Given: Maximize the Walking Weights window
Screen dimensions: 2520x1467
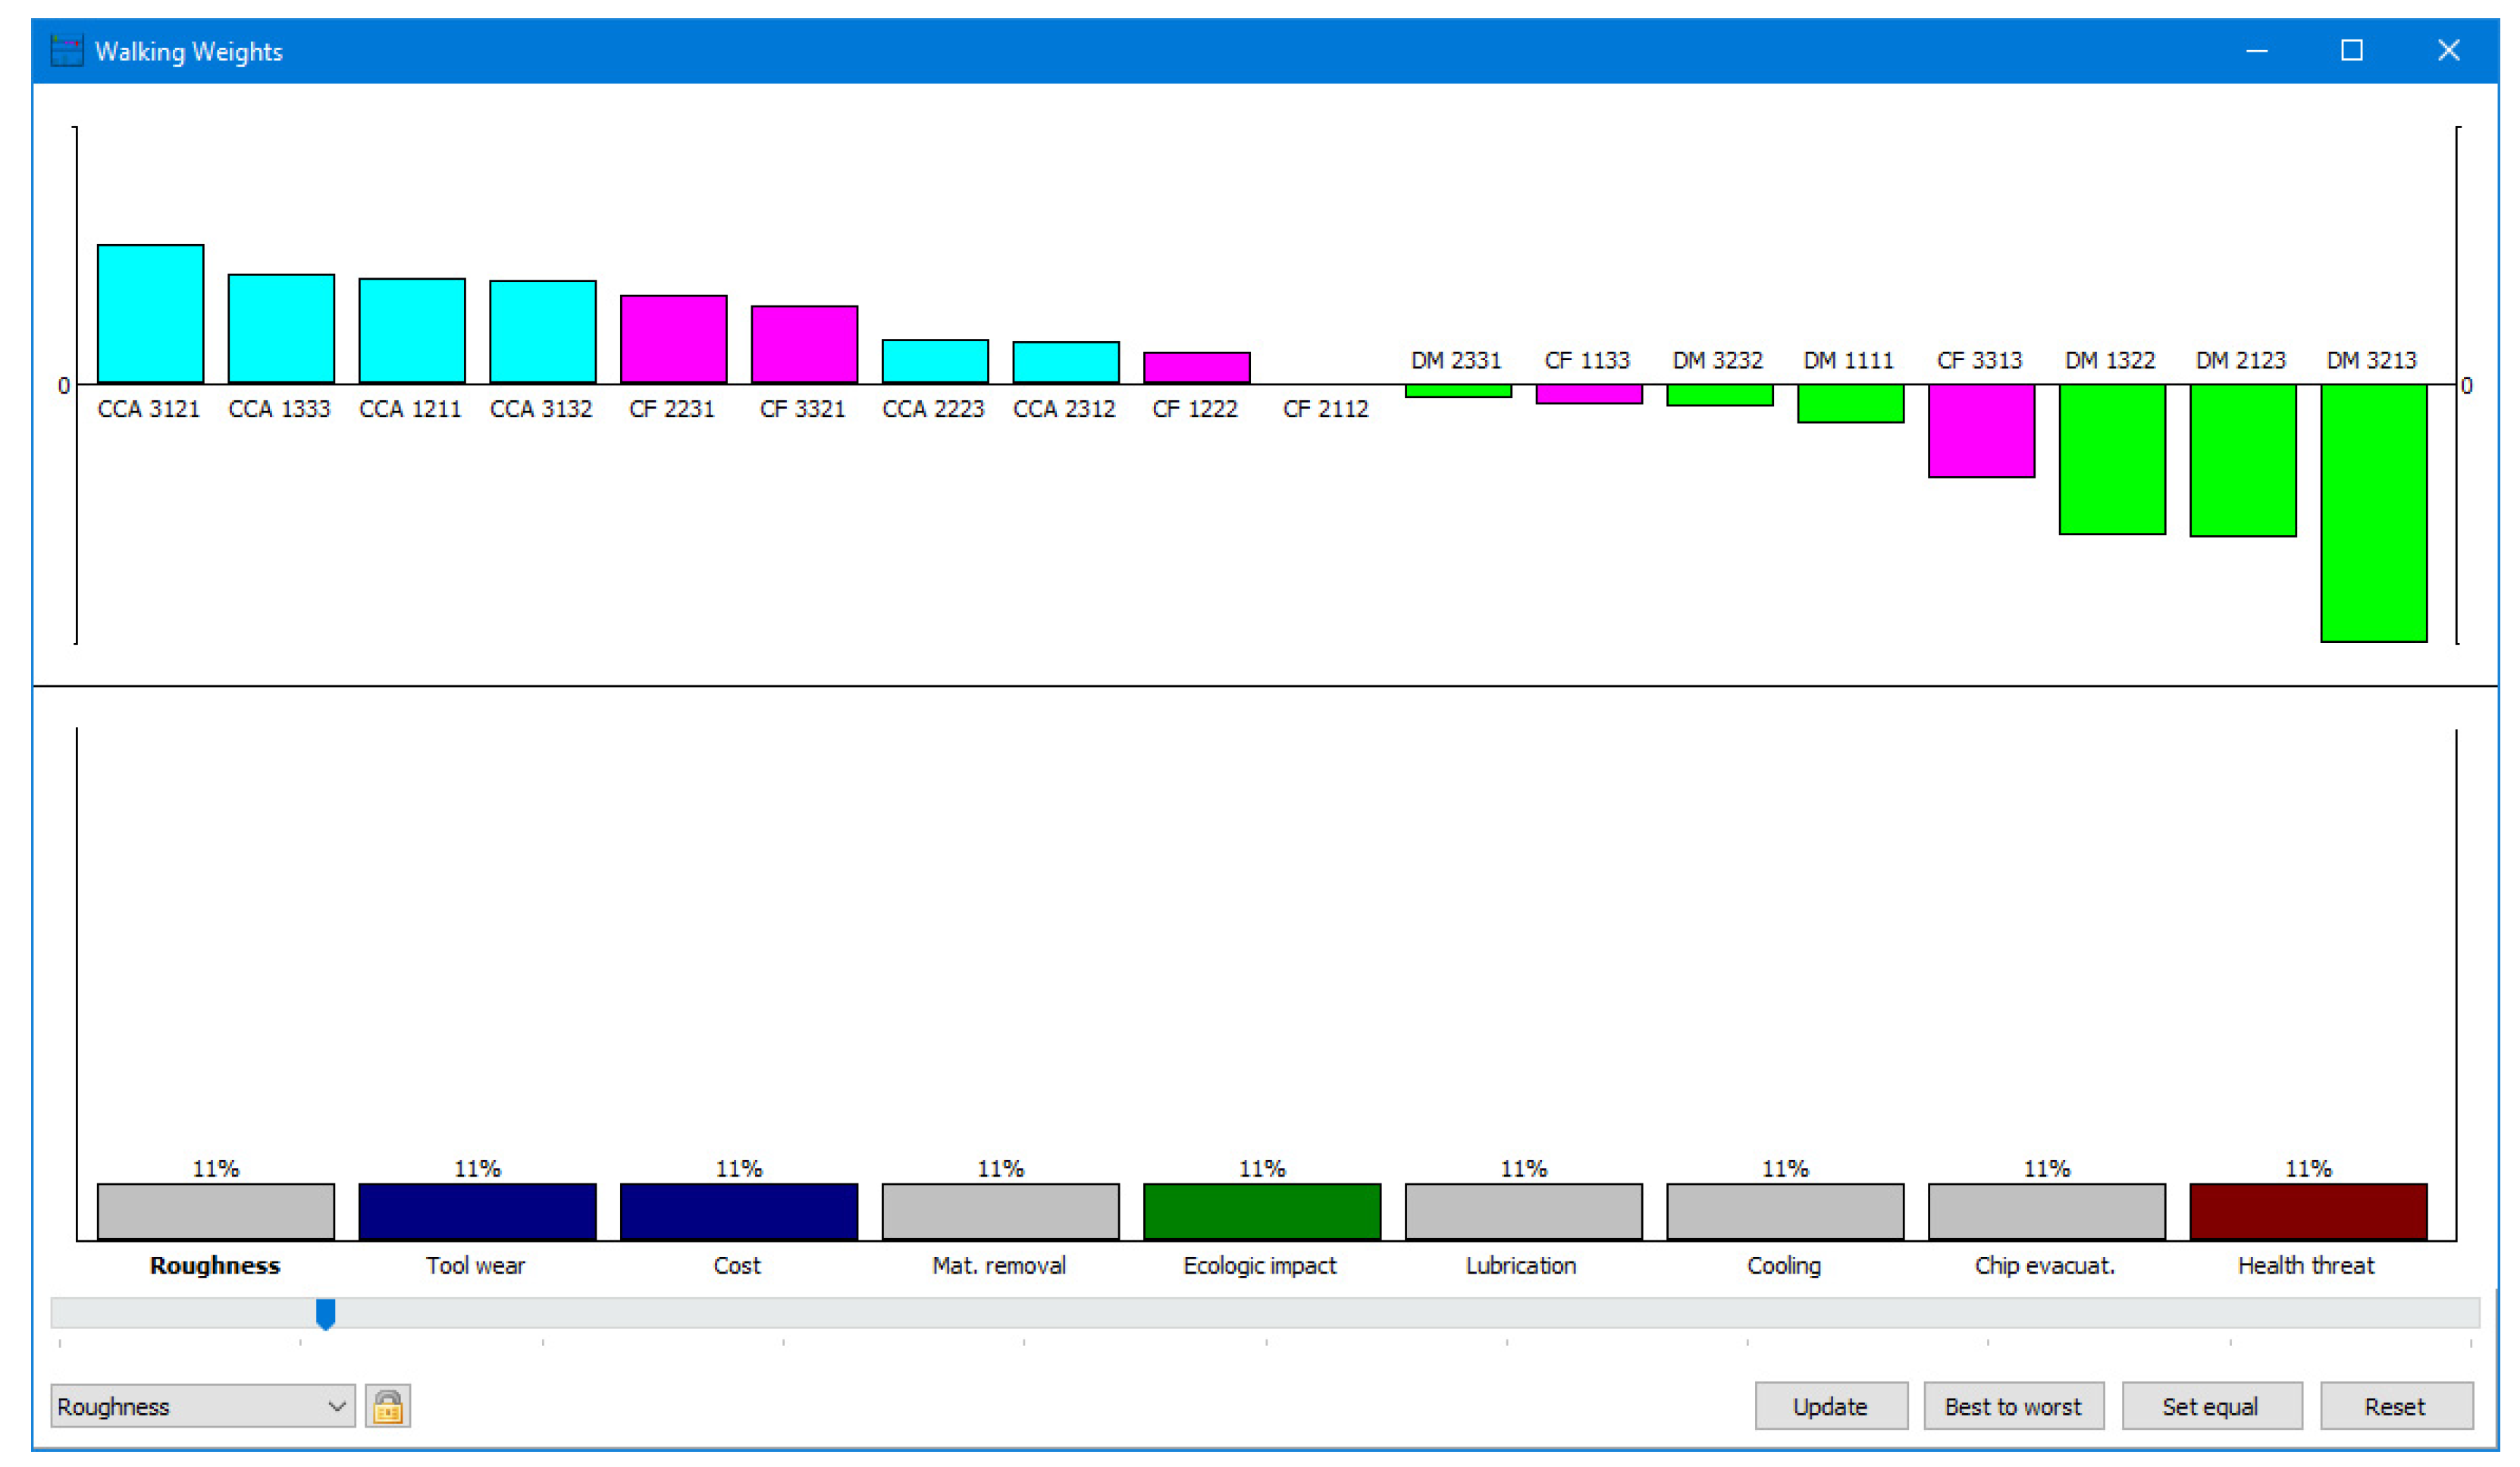Looking at the screenshot, I should pyautogui.click(x=2352, y=50).
